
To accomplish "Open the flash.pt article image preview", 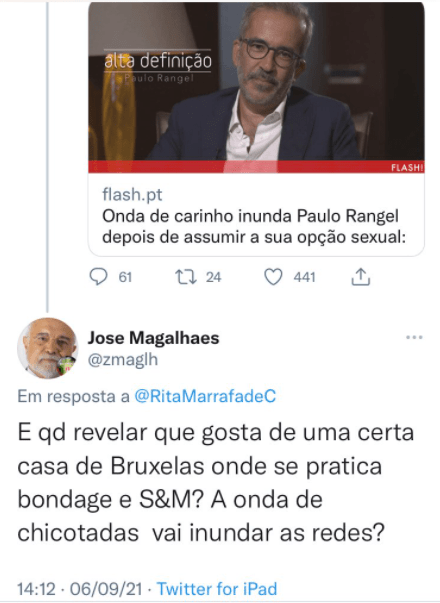I will (256, 87).
